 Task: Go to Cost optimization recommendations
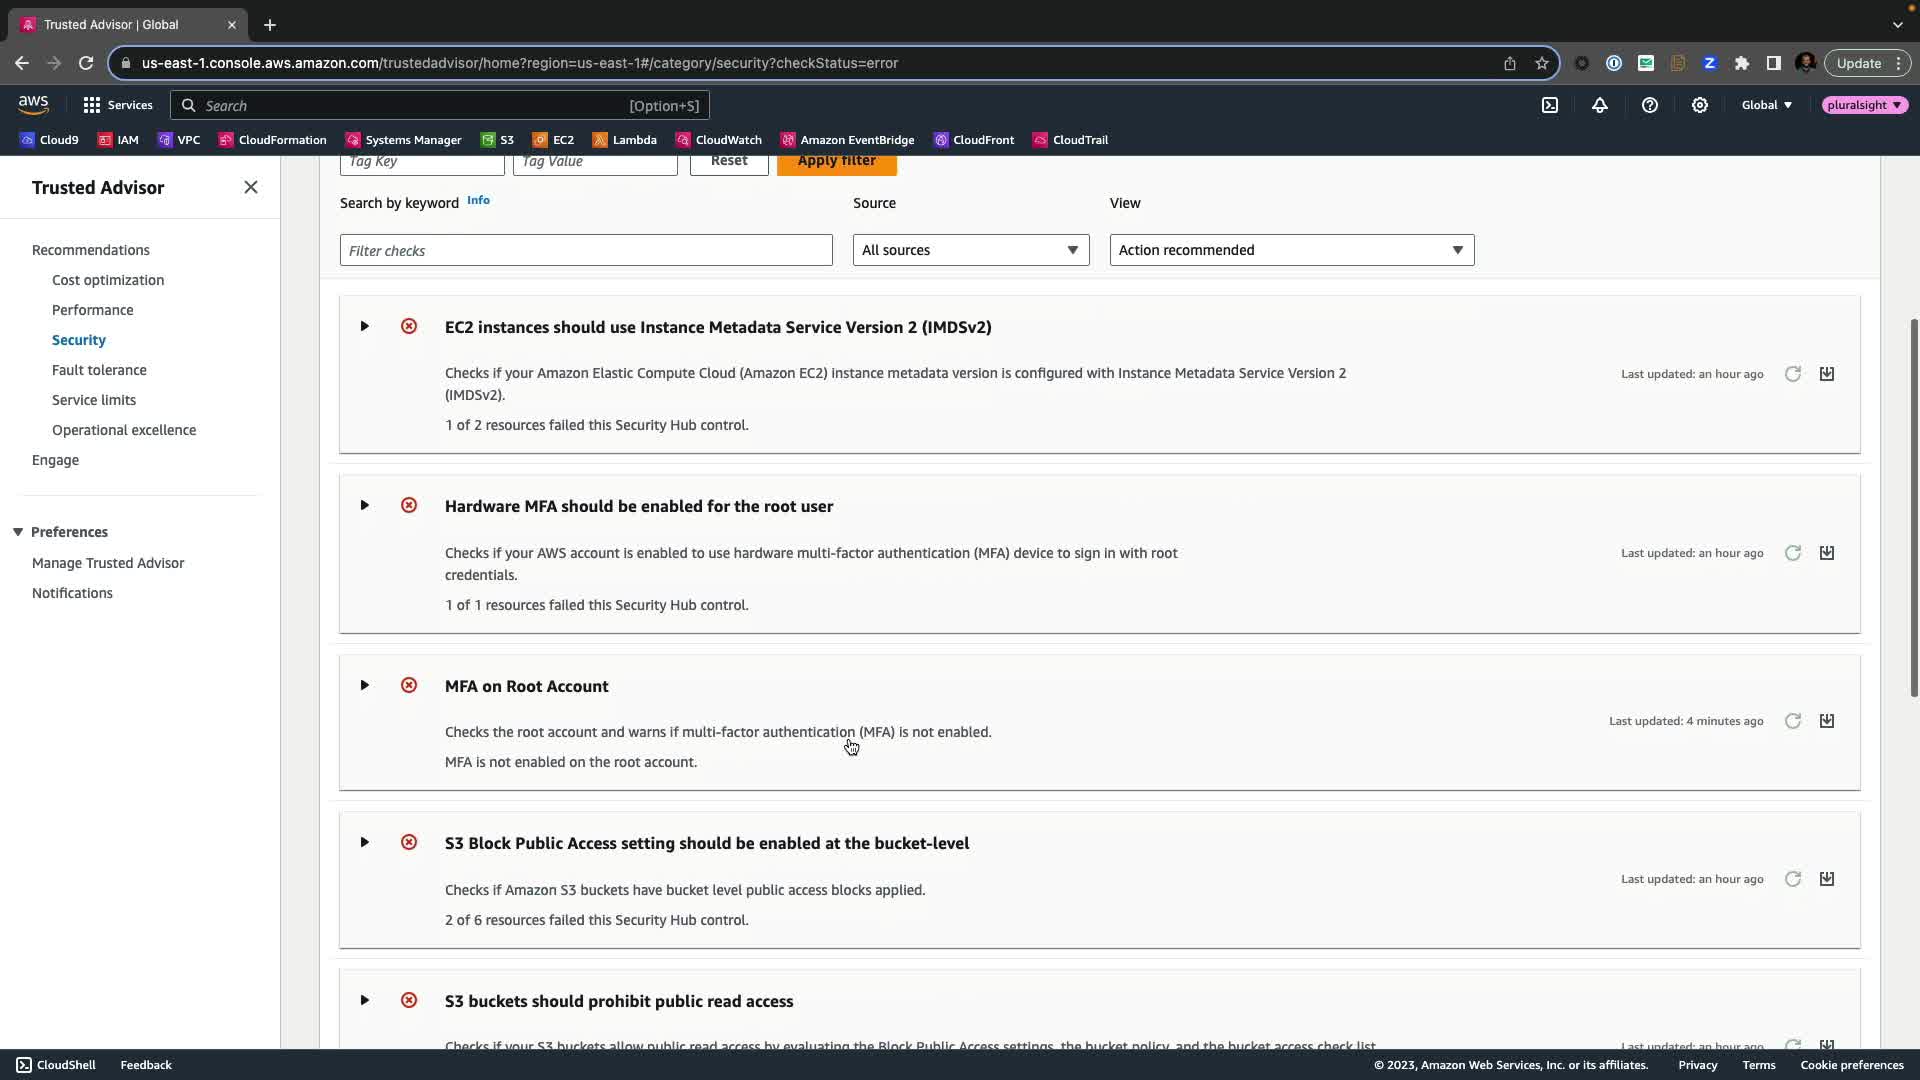pyautogui.click(x=108, y=280)
